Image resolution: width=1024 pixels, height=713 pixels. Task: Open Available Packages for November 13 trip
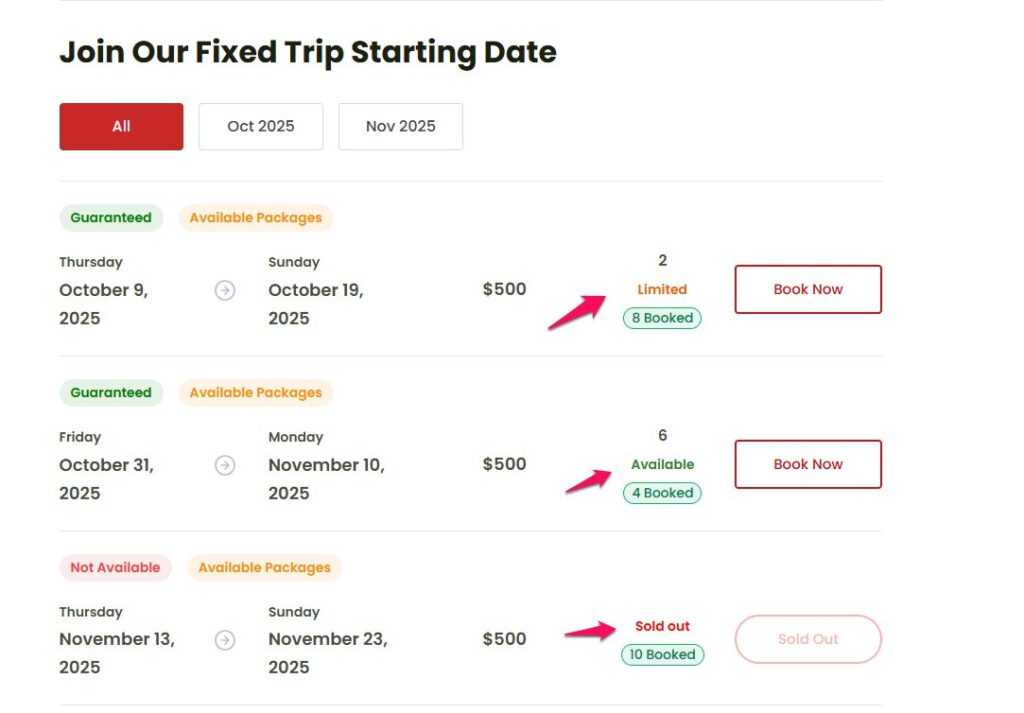click(x=264, y=568)
